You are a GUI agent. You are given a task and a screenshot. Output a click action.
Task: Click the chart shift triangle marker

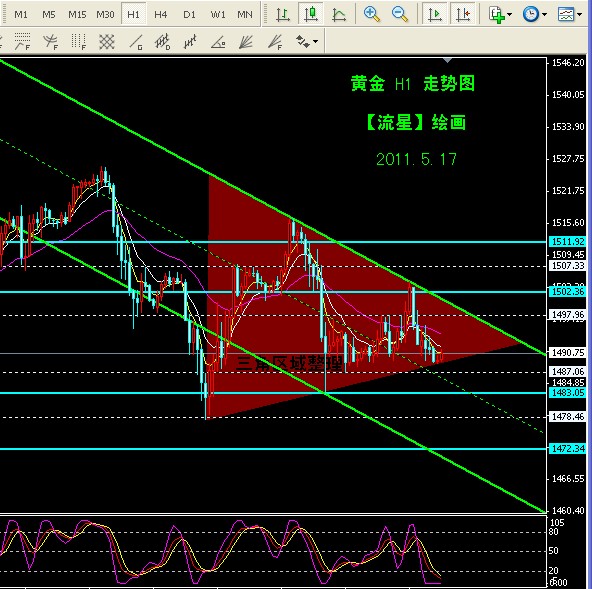(x=447, y=60)
